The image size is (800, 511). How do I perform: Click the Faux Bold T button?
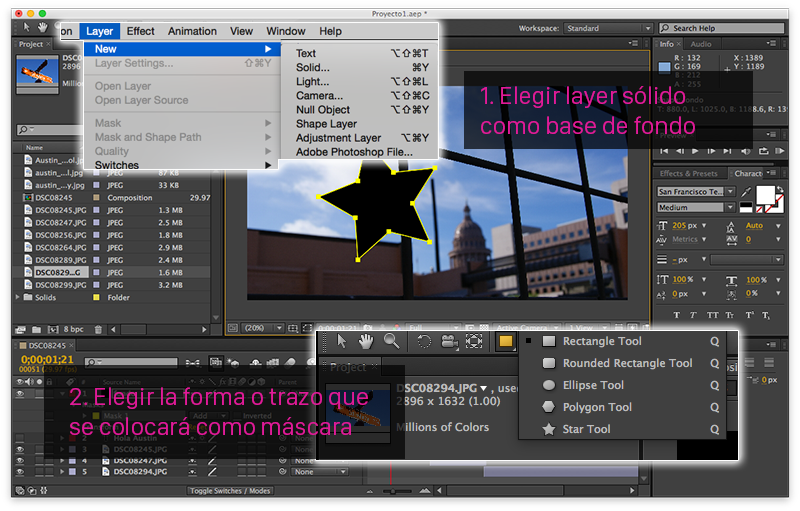[x=677, y=315]
